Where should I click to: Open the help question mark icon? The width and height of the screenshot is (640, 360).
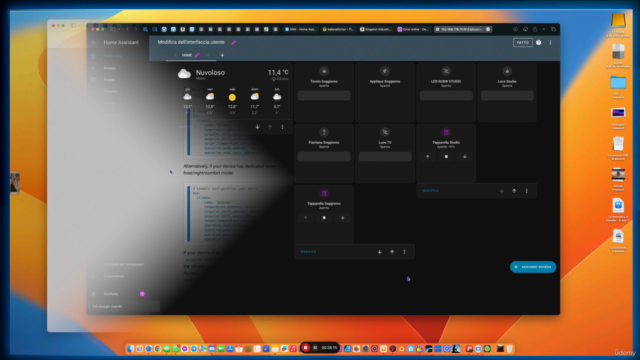coord(538,42)
